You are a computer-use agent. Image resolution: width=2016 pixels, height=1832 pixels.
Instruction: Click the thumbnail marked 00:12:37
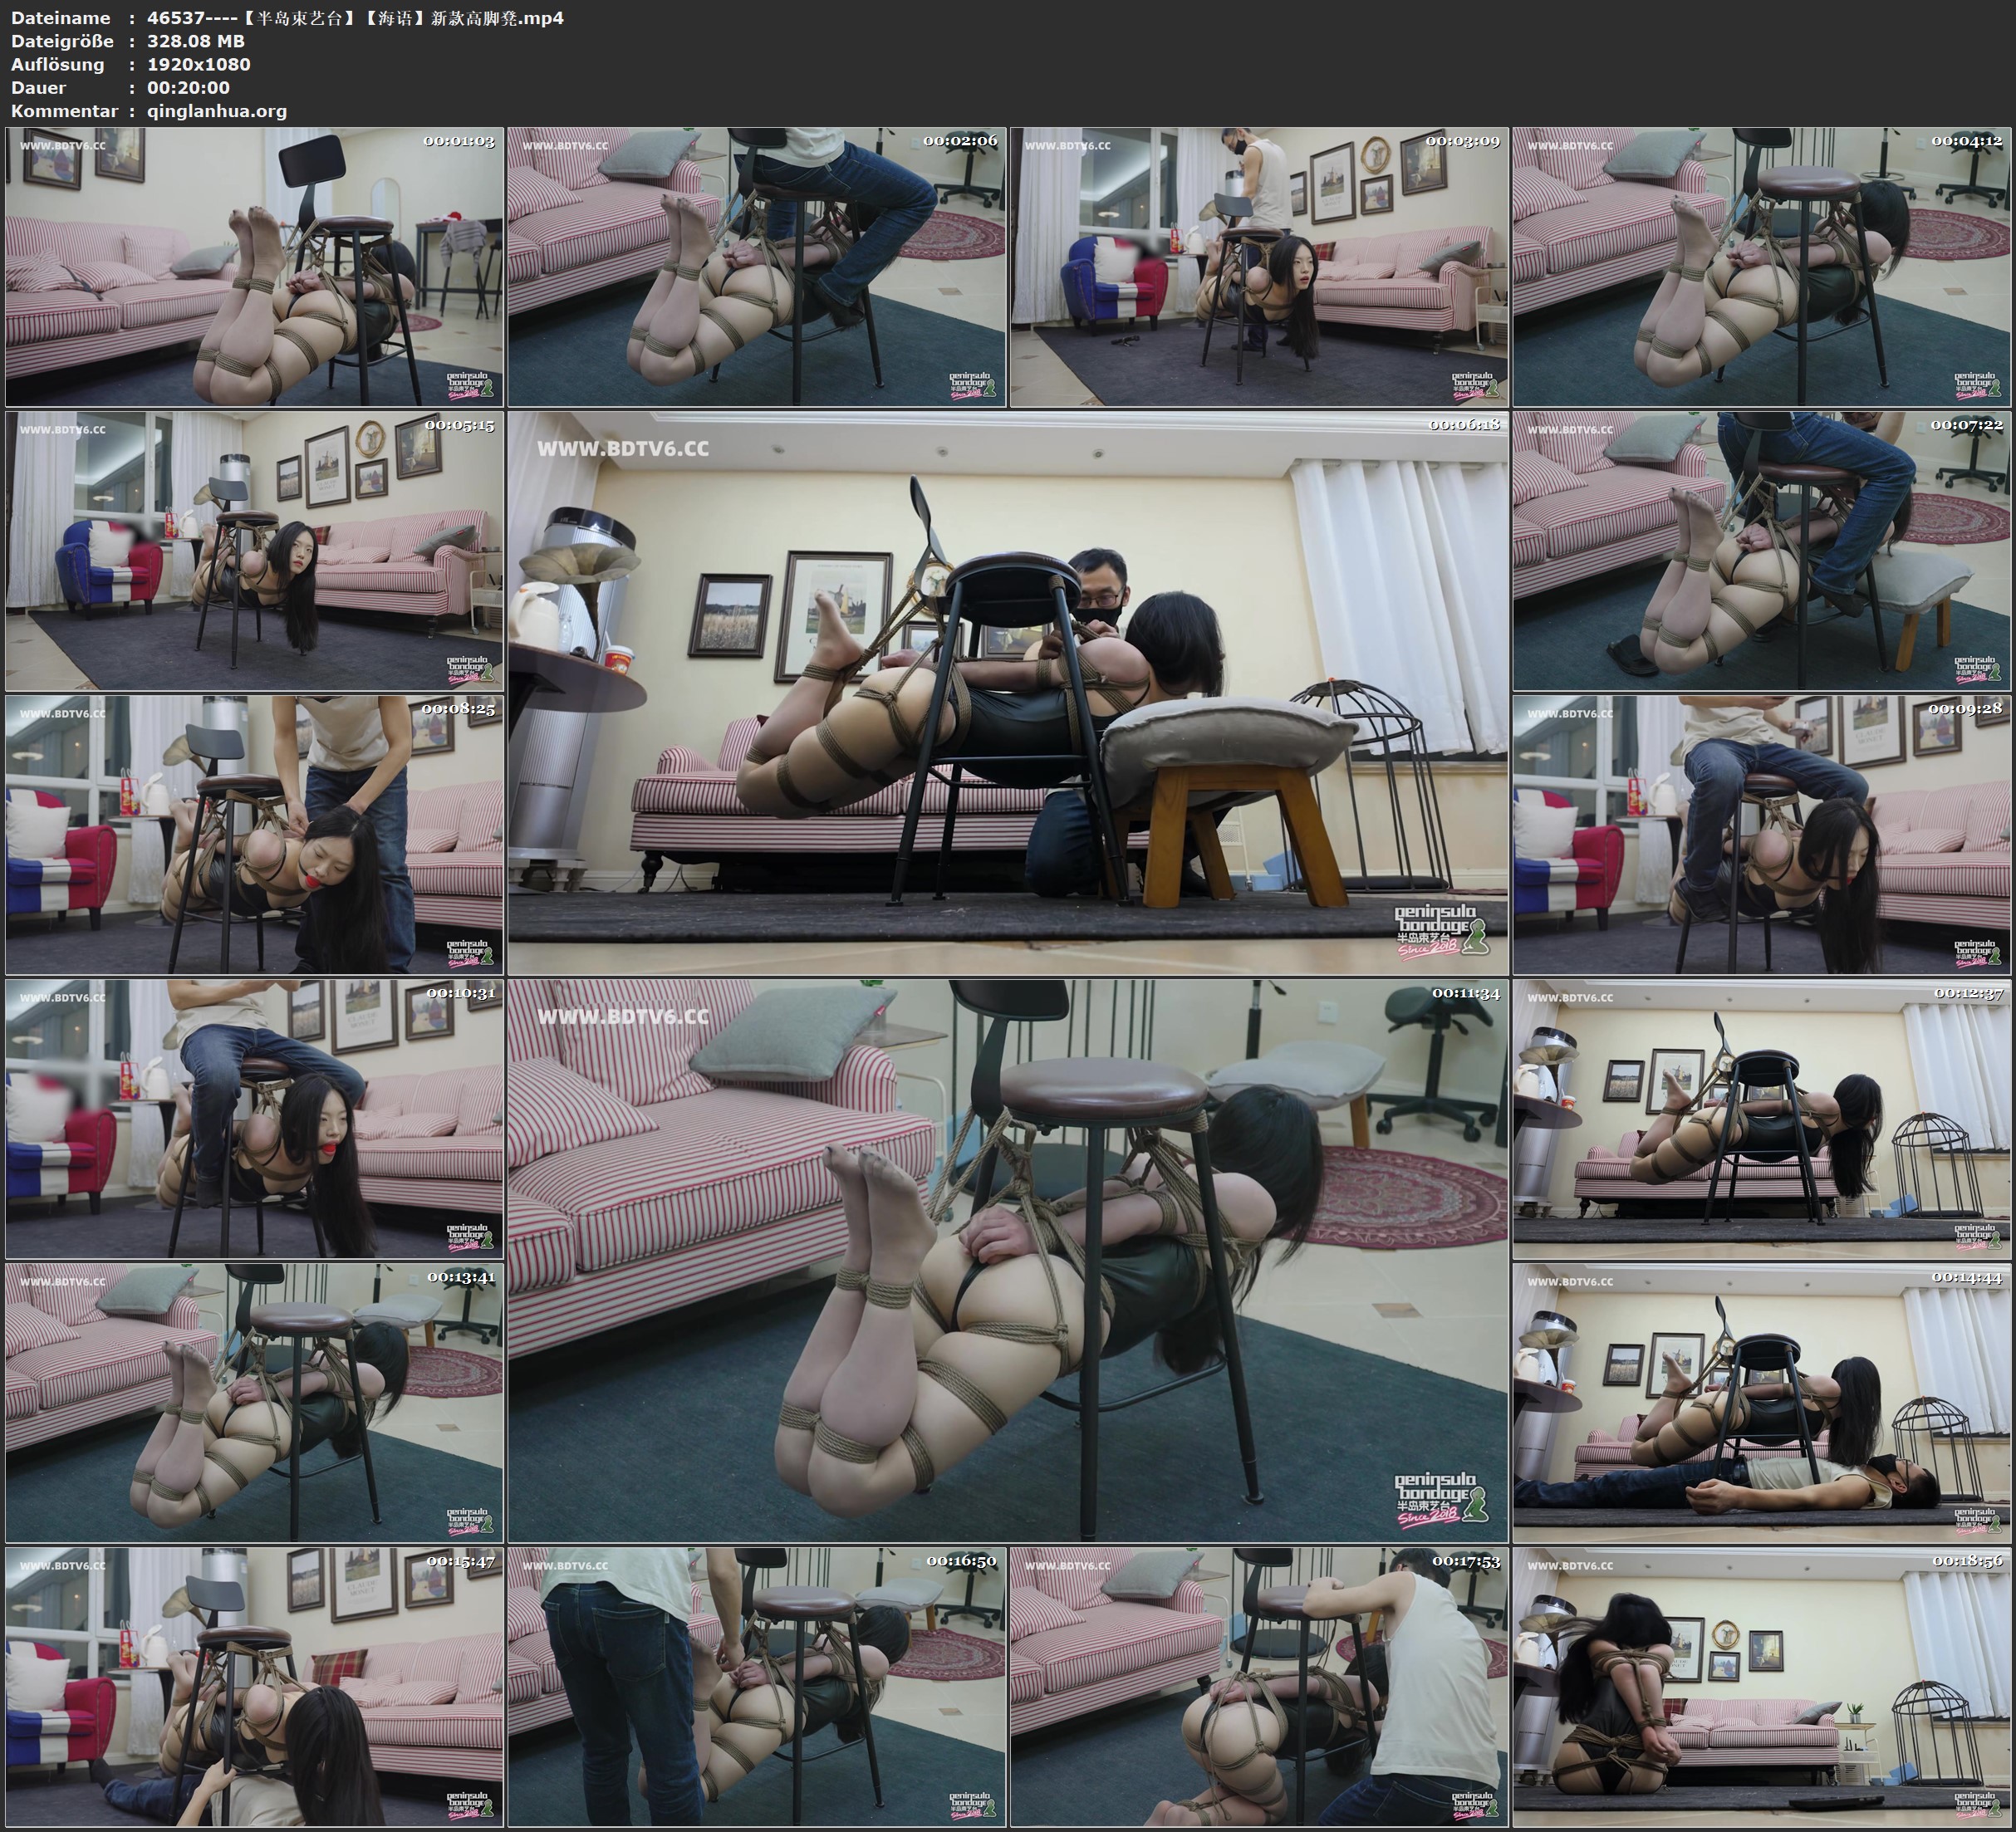tap(1762, 1118)
